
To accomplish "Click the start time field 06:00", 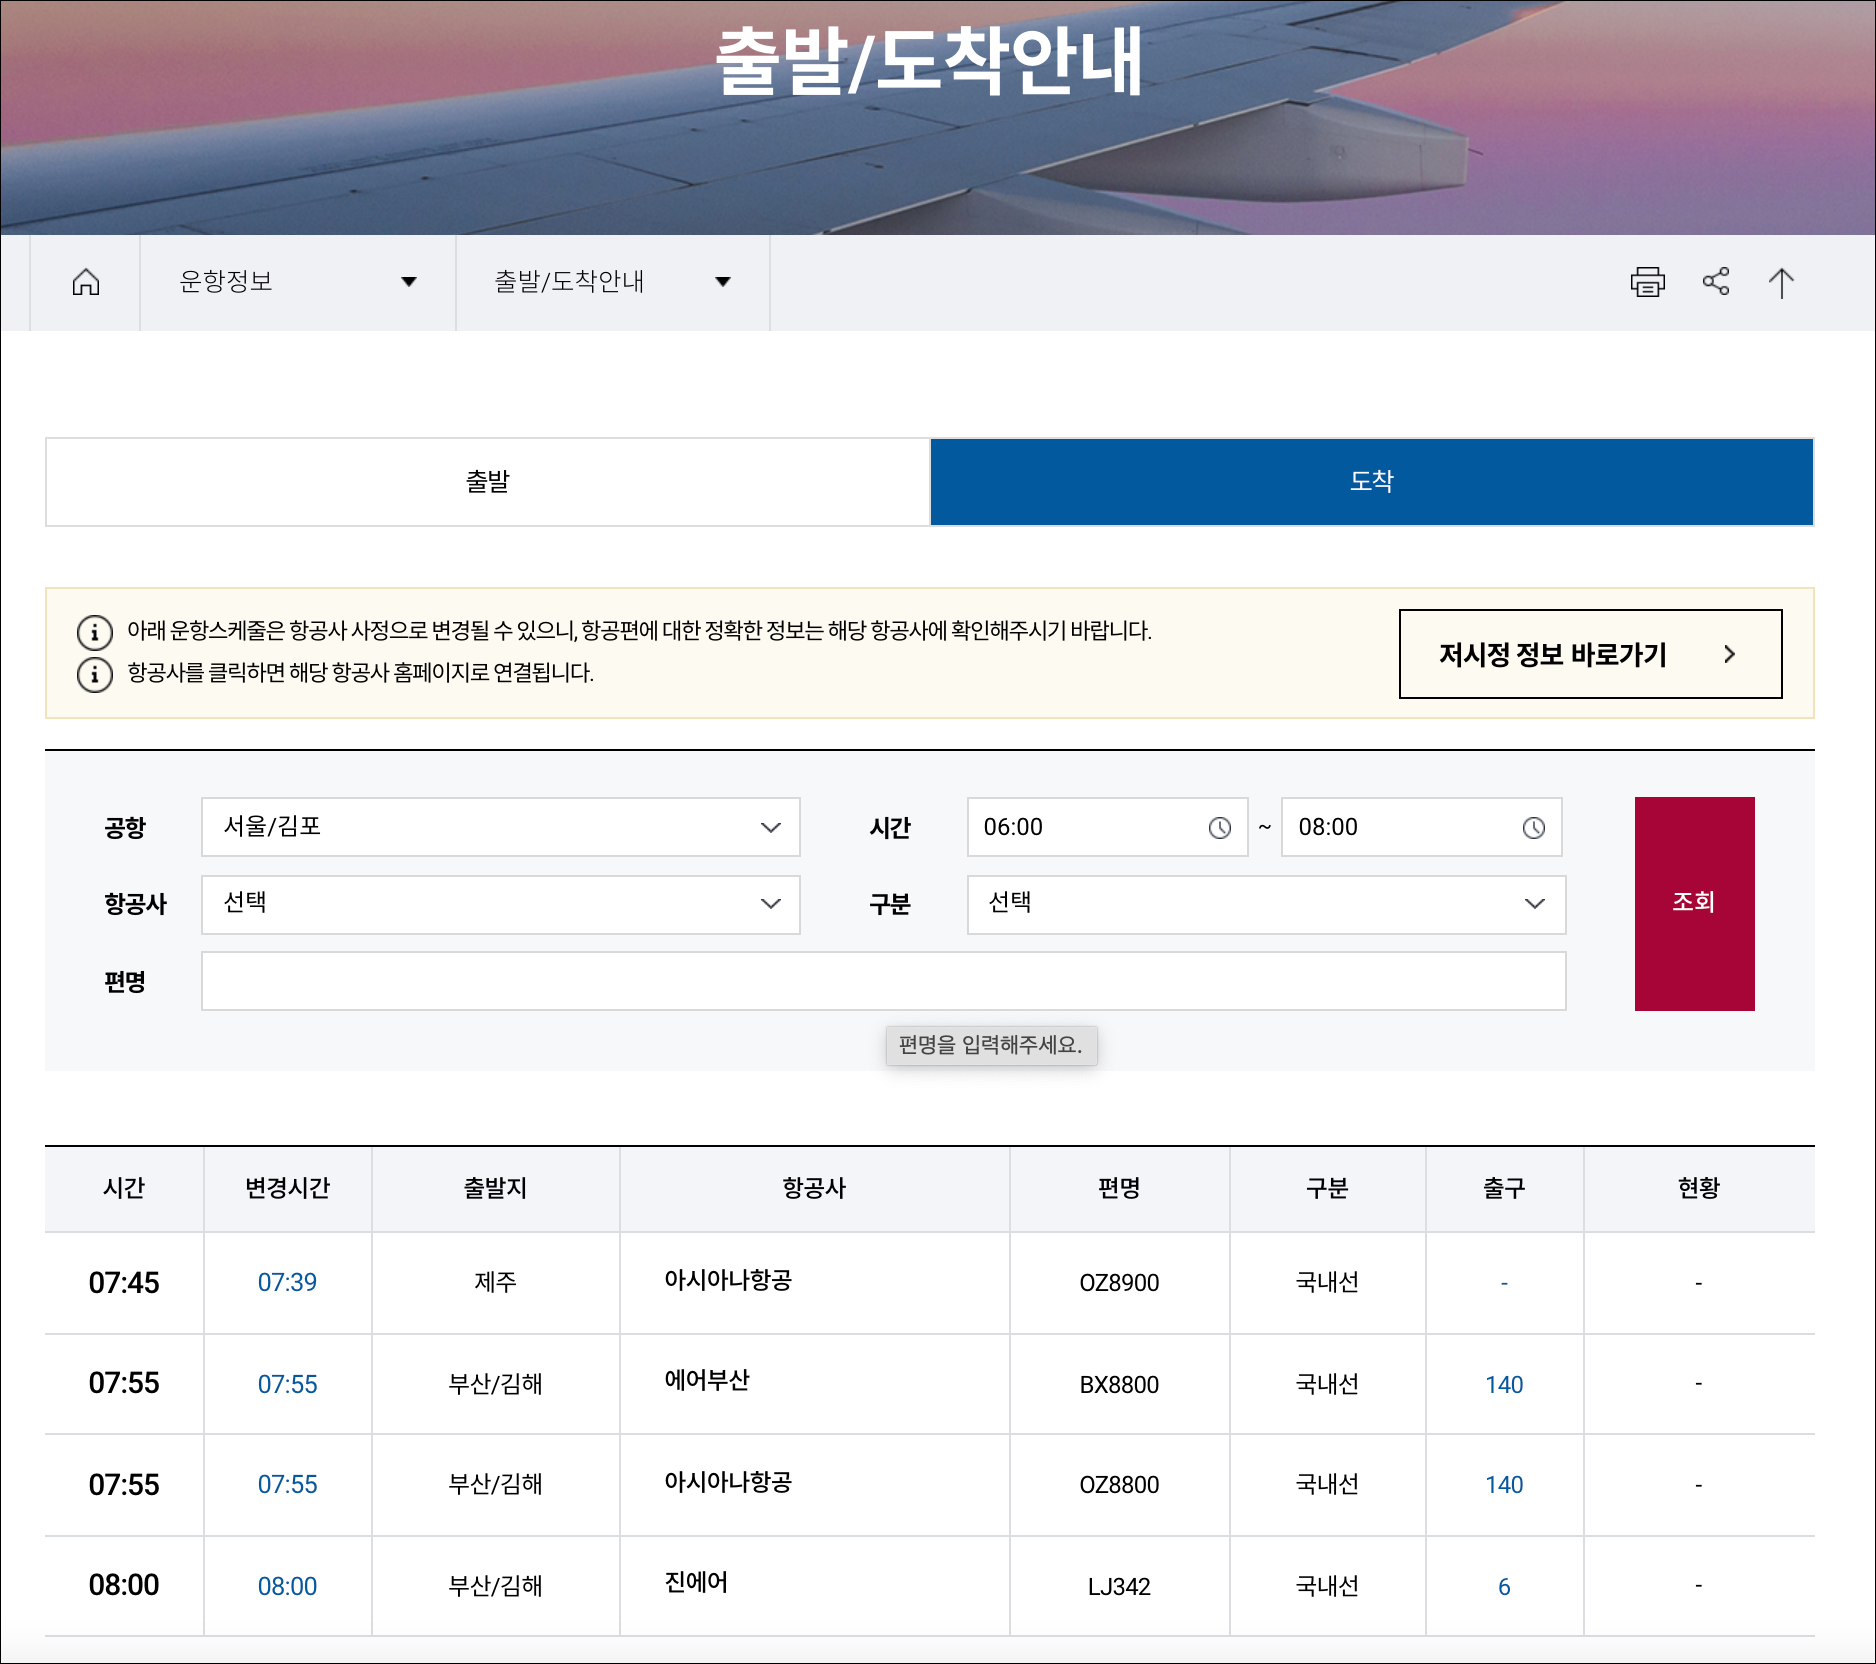I will coord(1107,827).
